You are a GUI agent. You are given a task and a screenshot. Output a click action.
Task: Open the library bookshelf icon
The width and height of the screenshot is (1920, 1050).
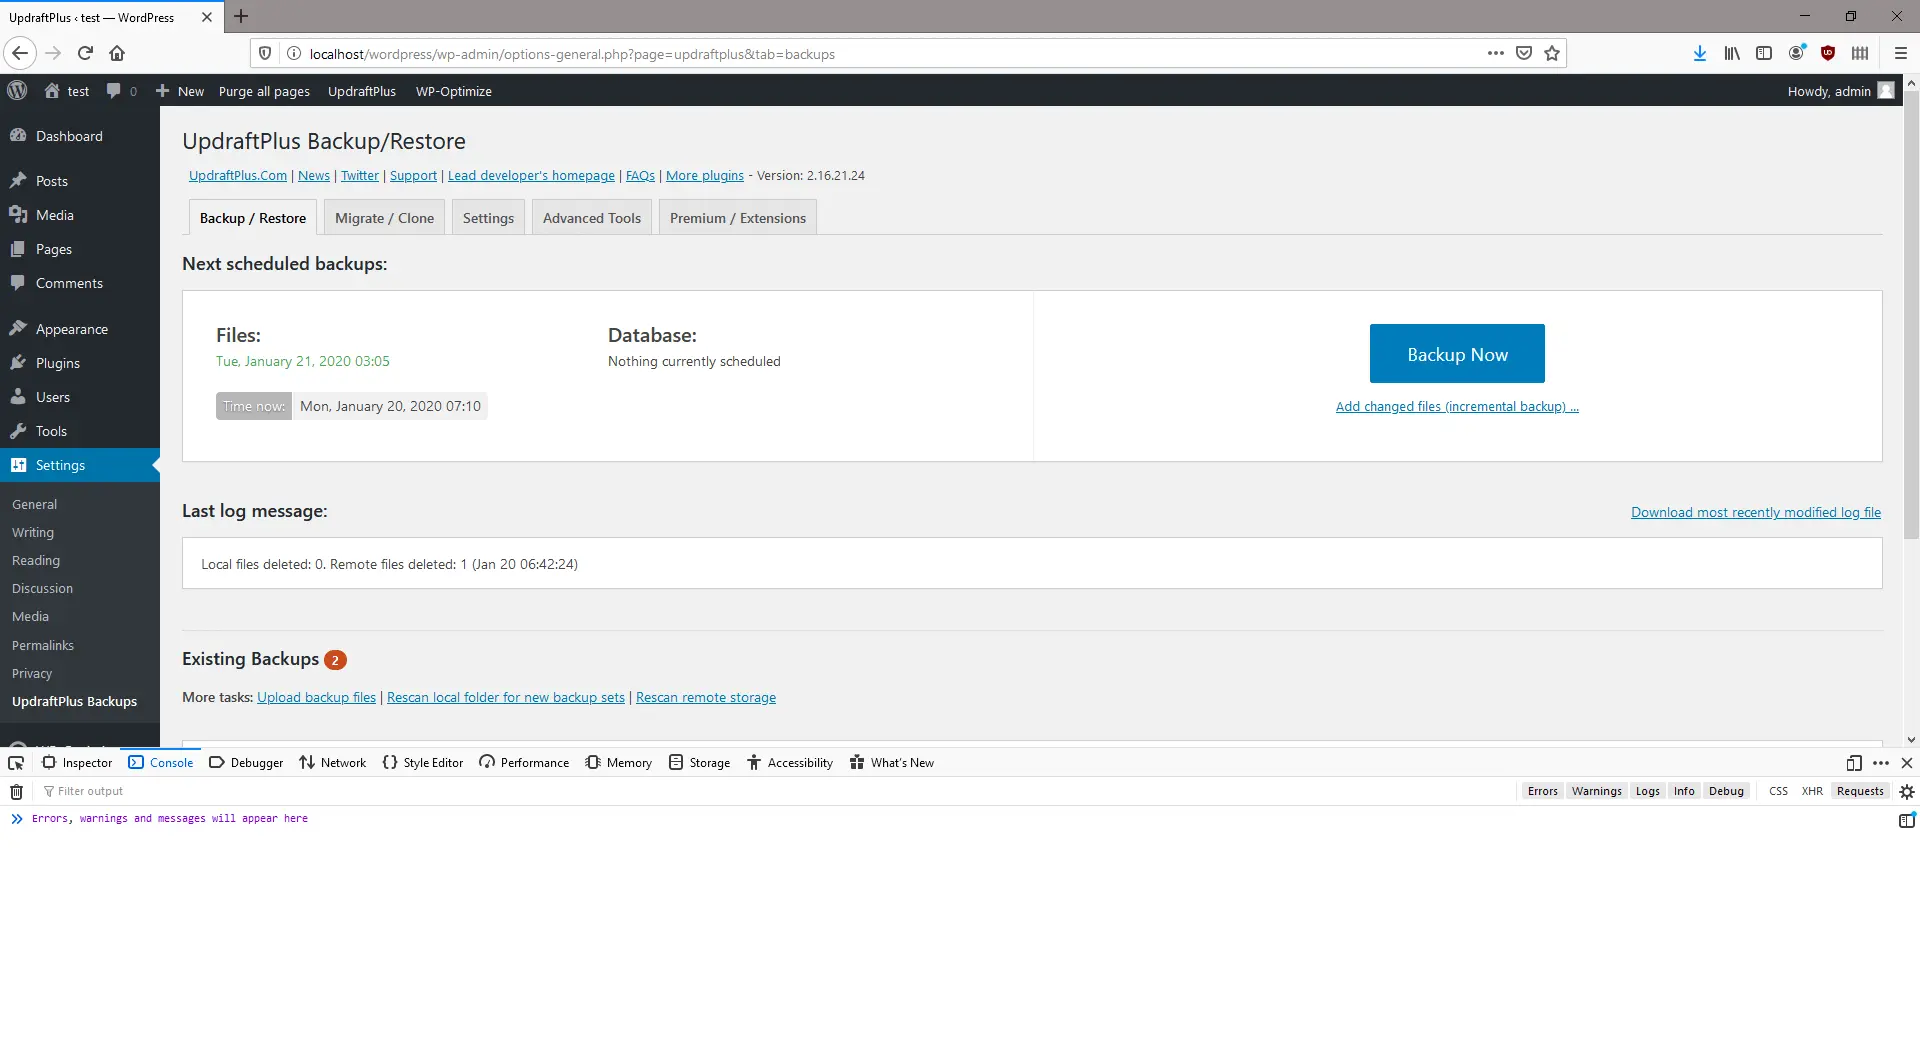tap(1732, 53)
